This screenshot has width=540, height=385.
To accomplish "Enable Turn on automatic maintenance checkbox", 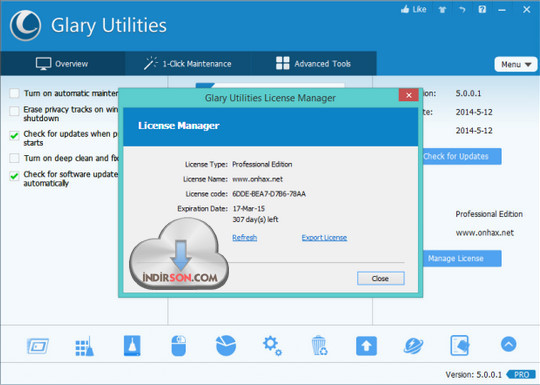I will 14,93.
